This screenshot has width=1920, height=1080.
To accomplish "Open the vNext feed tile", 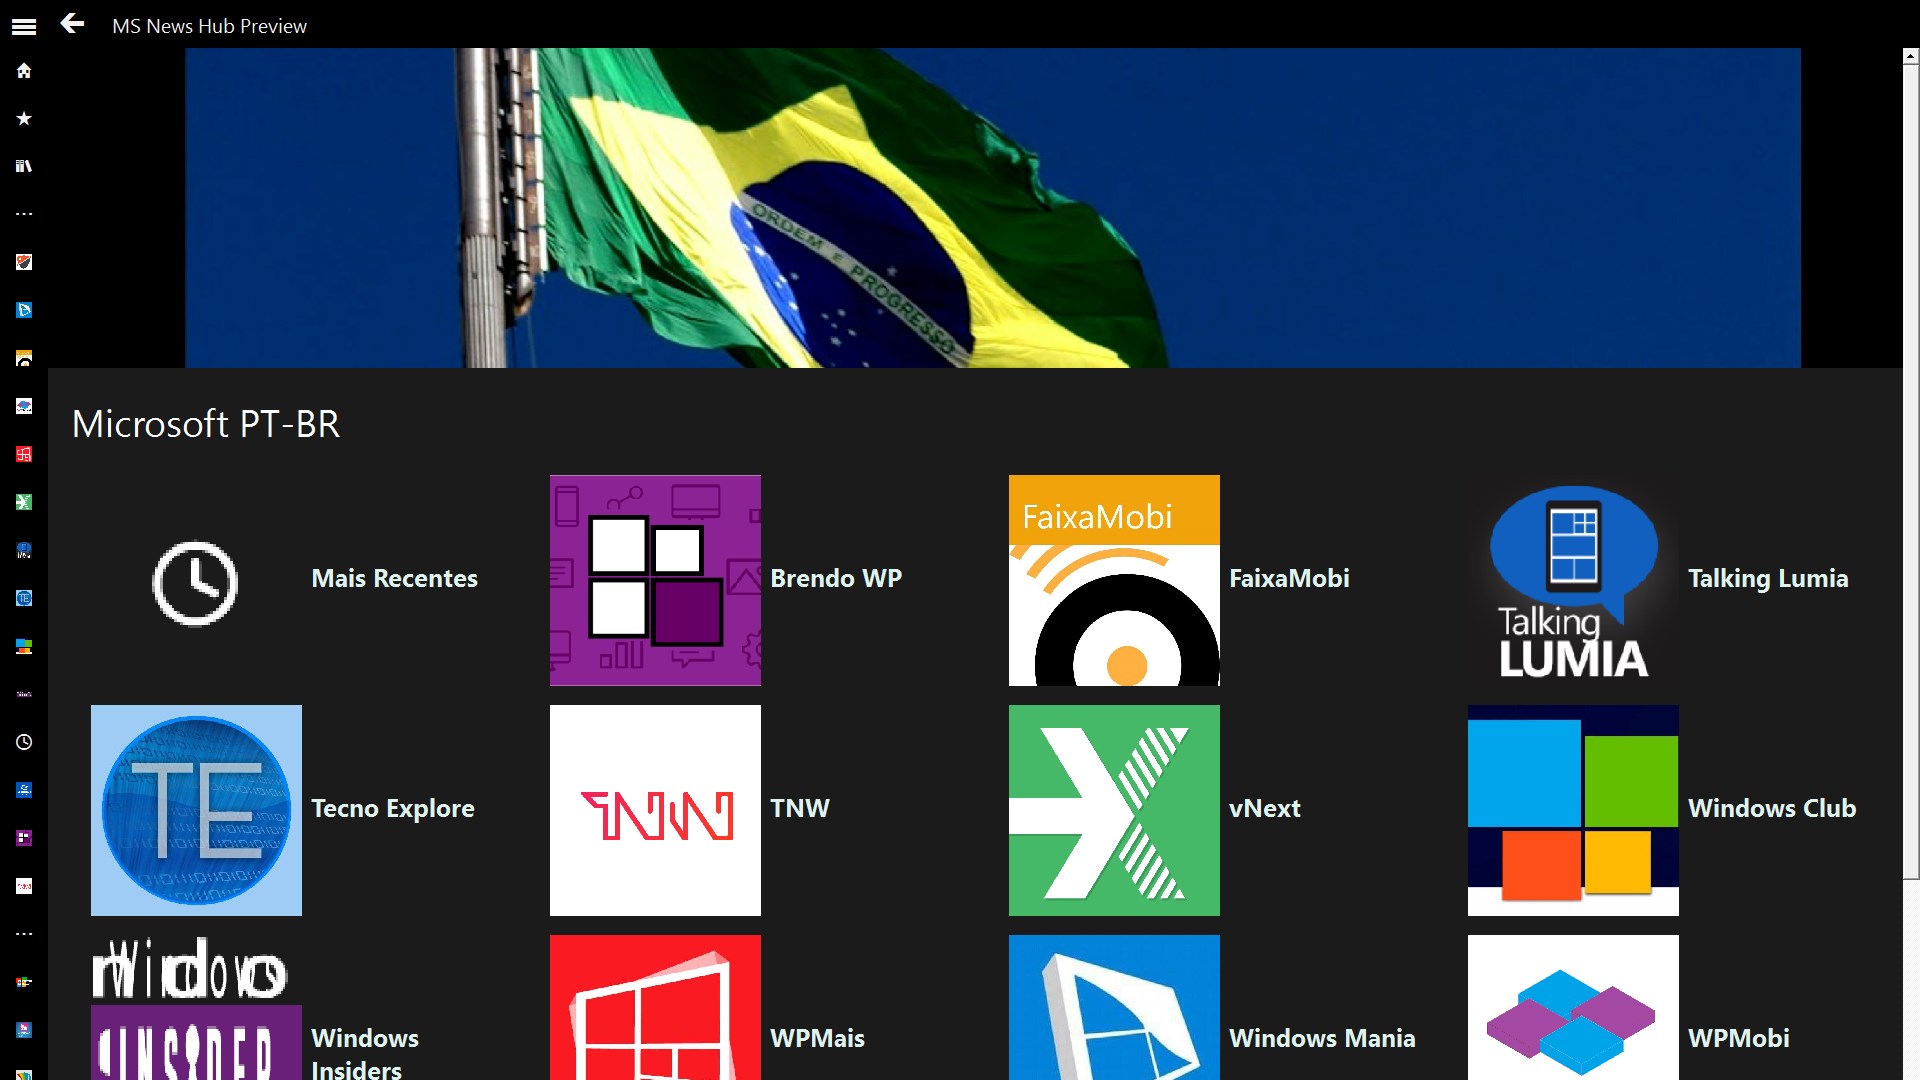I will 1114,810.
